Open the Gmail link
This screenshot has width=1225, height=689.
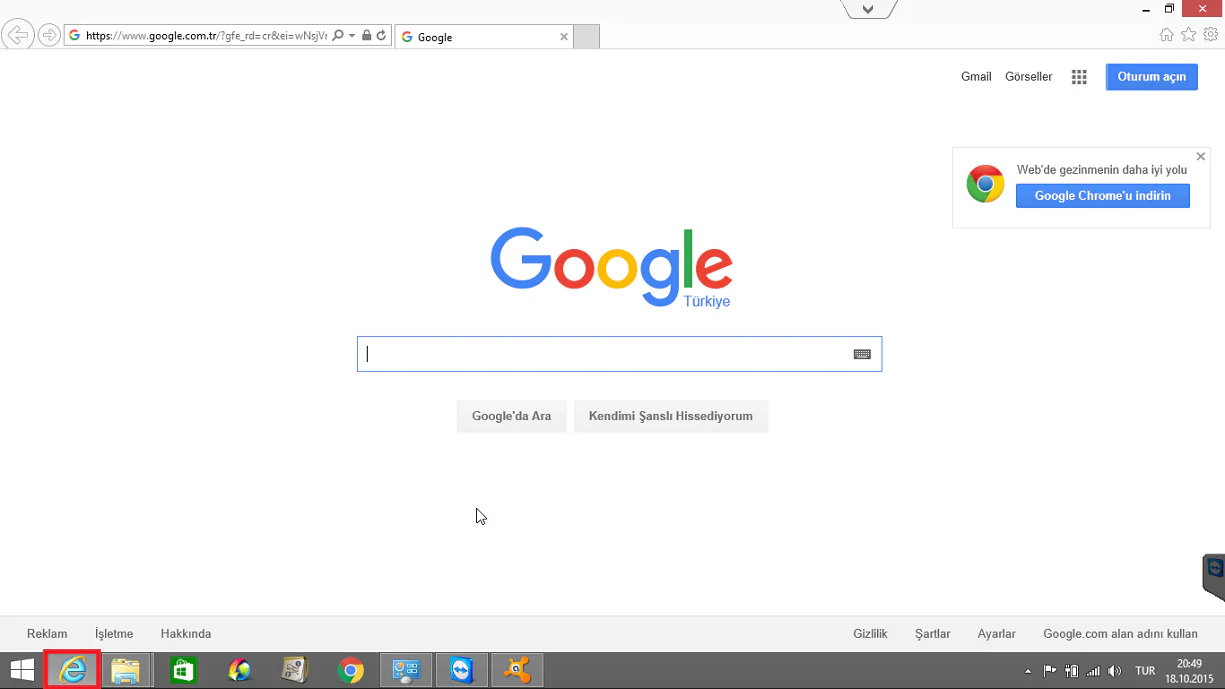pyautogui.click(x=976, y=77)
